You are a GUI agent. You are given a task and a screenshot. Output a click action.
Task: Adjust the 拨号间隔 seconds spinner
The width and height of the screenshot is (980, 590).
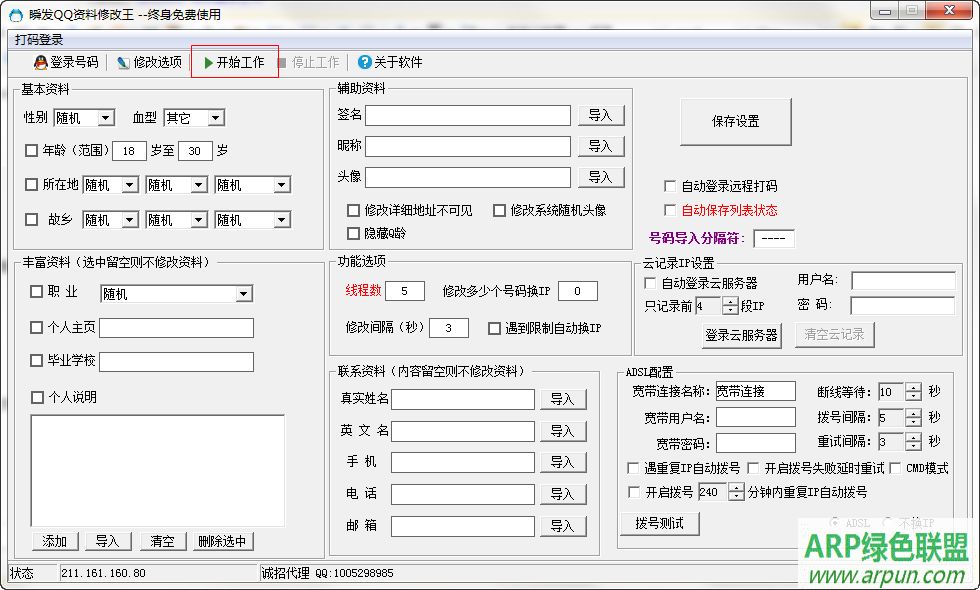(x=914, y=418)
